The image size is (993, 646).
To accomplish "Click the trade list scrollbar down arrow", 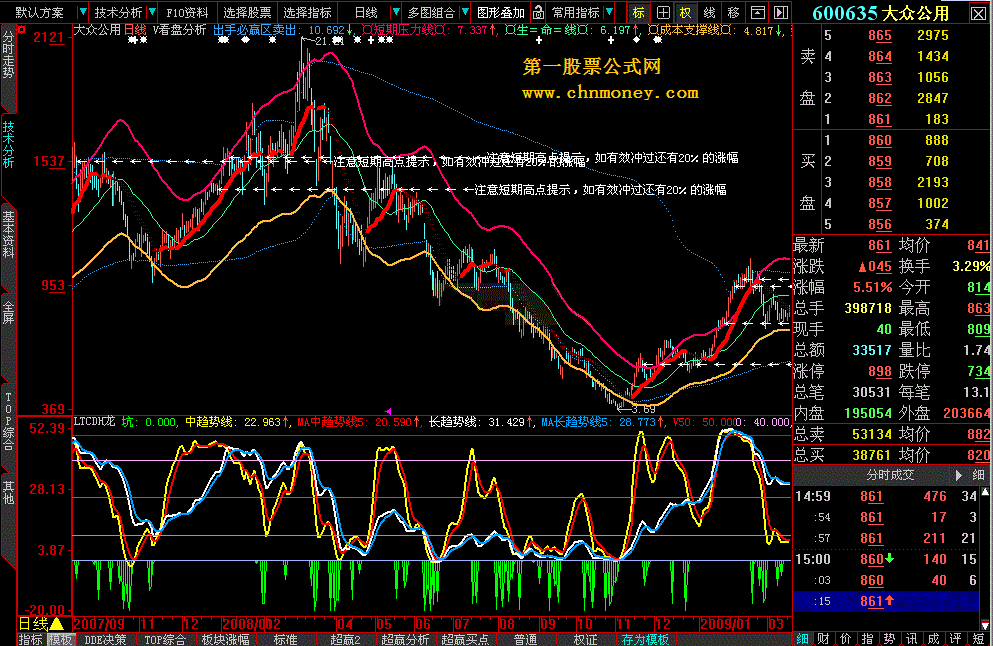I will click(985, 625).
